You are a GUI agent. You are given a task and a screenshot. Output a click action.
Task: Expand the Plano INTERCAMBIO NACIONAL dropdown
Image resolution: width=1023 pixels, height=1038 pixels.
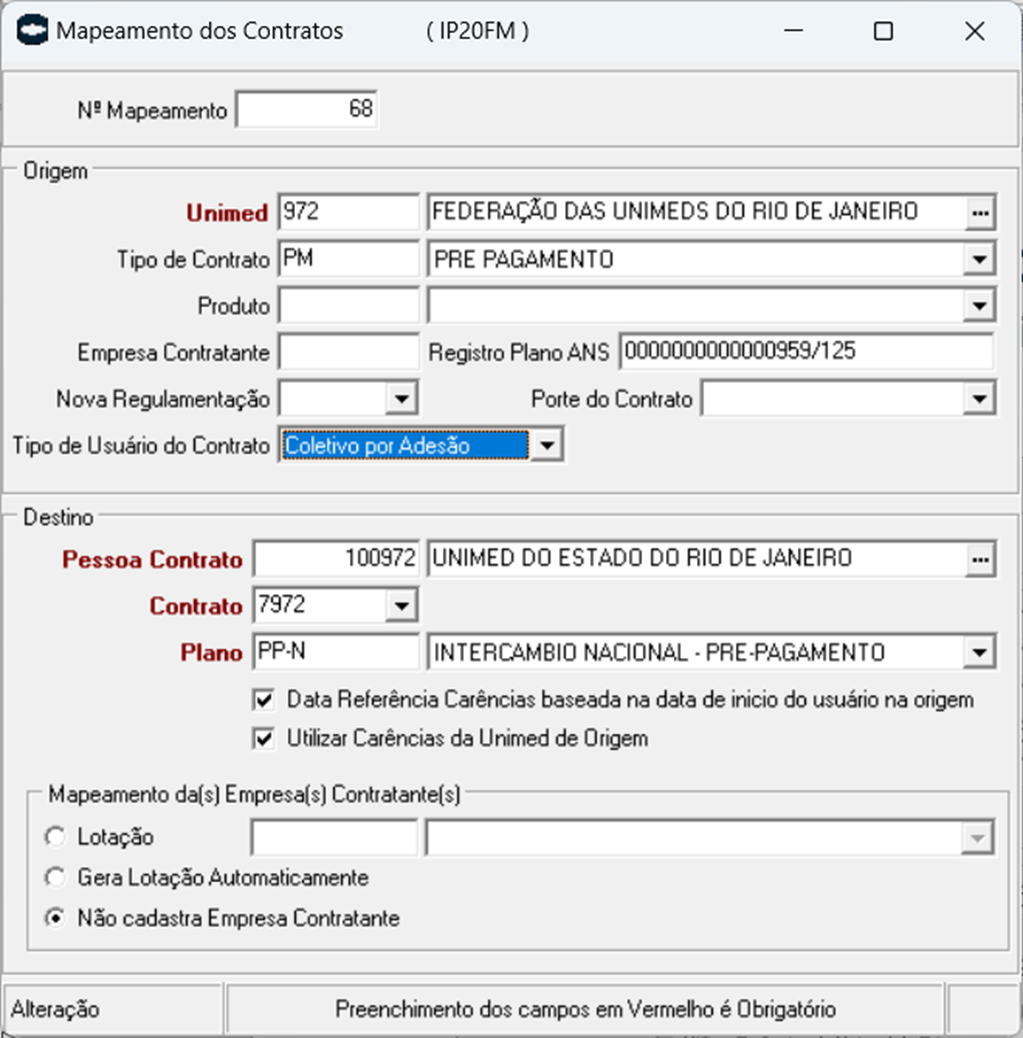[x=980, y=653]
